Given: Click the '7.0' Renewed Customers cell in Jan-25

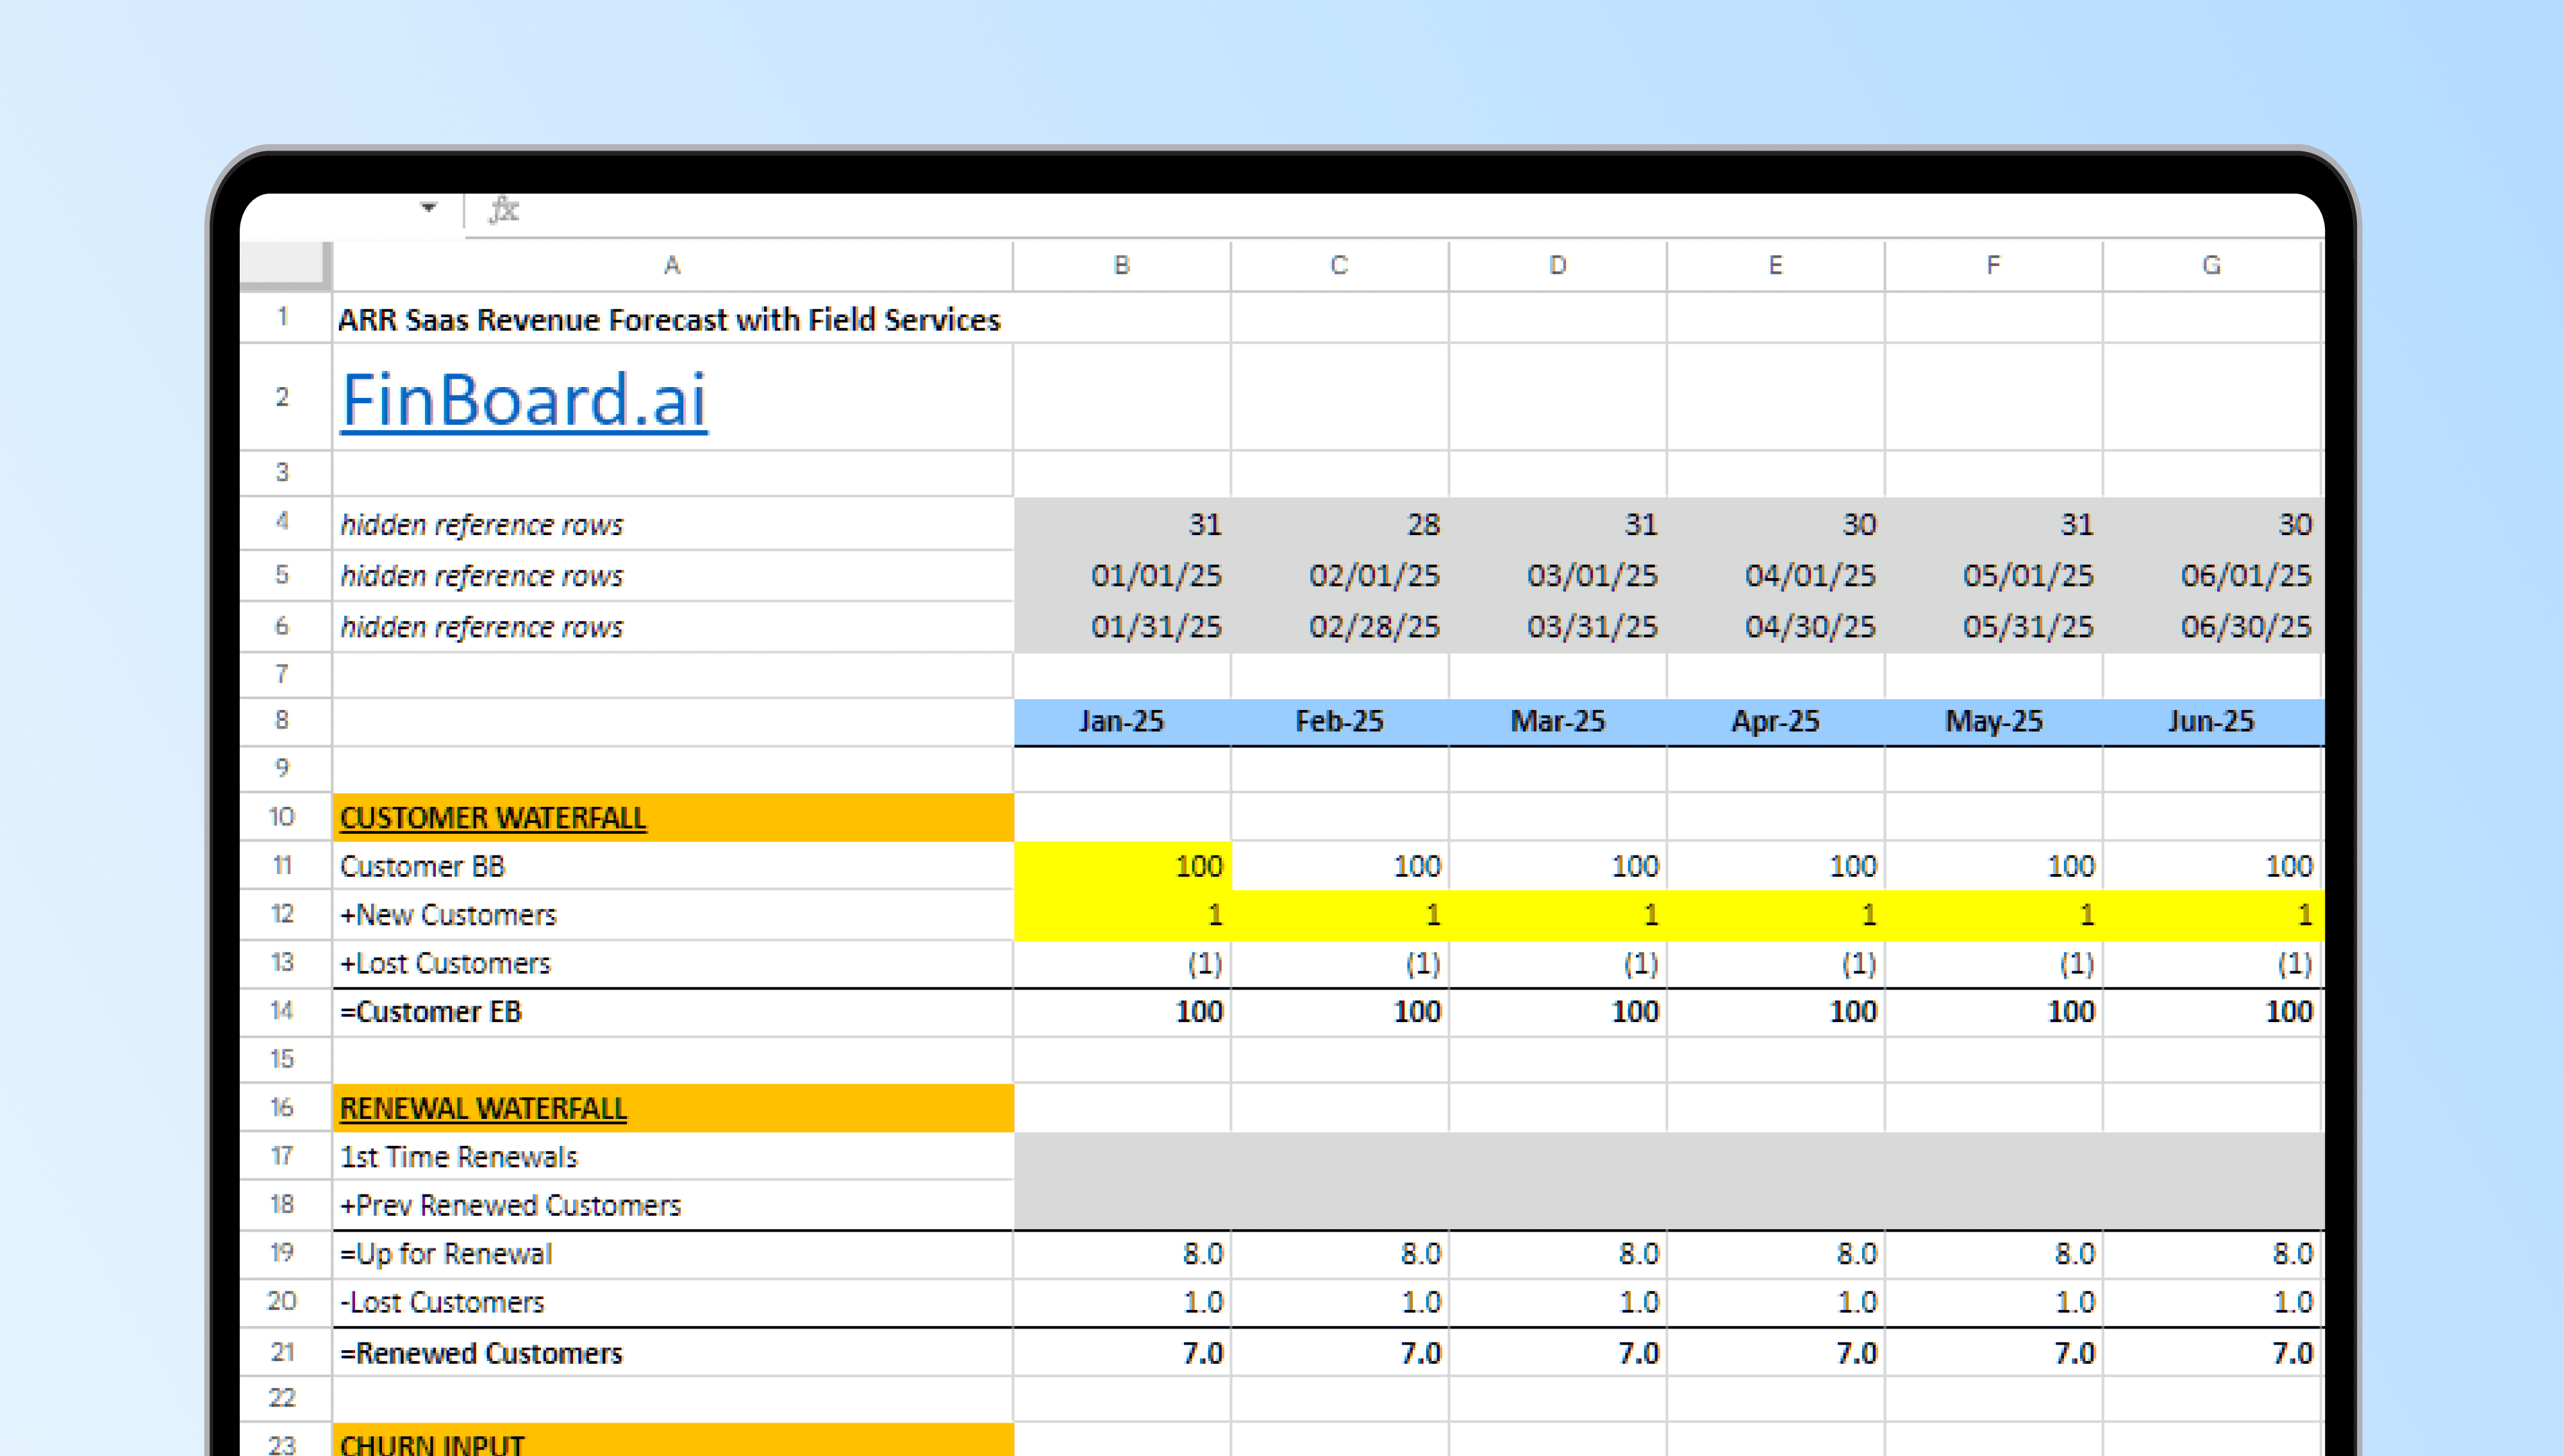Looking at the screenshot, I should pyautogui.click(x=1122, y=1352).
